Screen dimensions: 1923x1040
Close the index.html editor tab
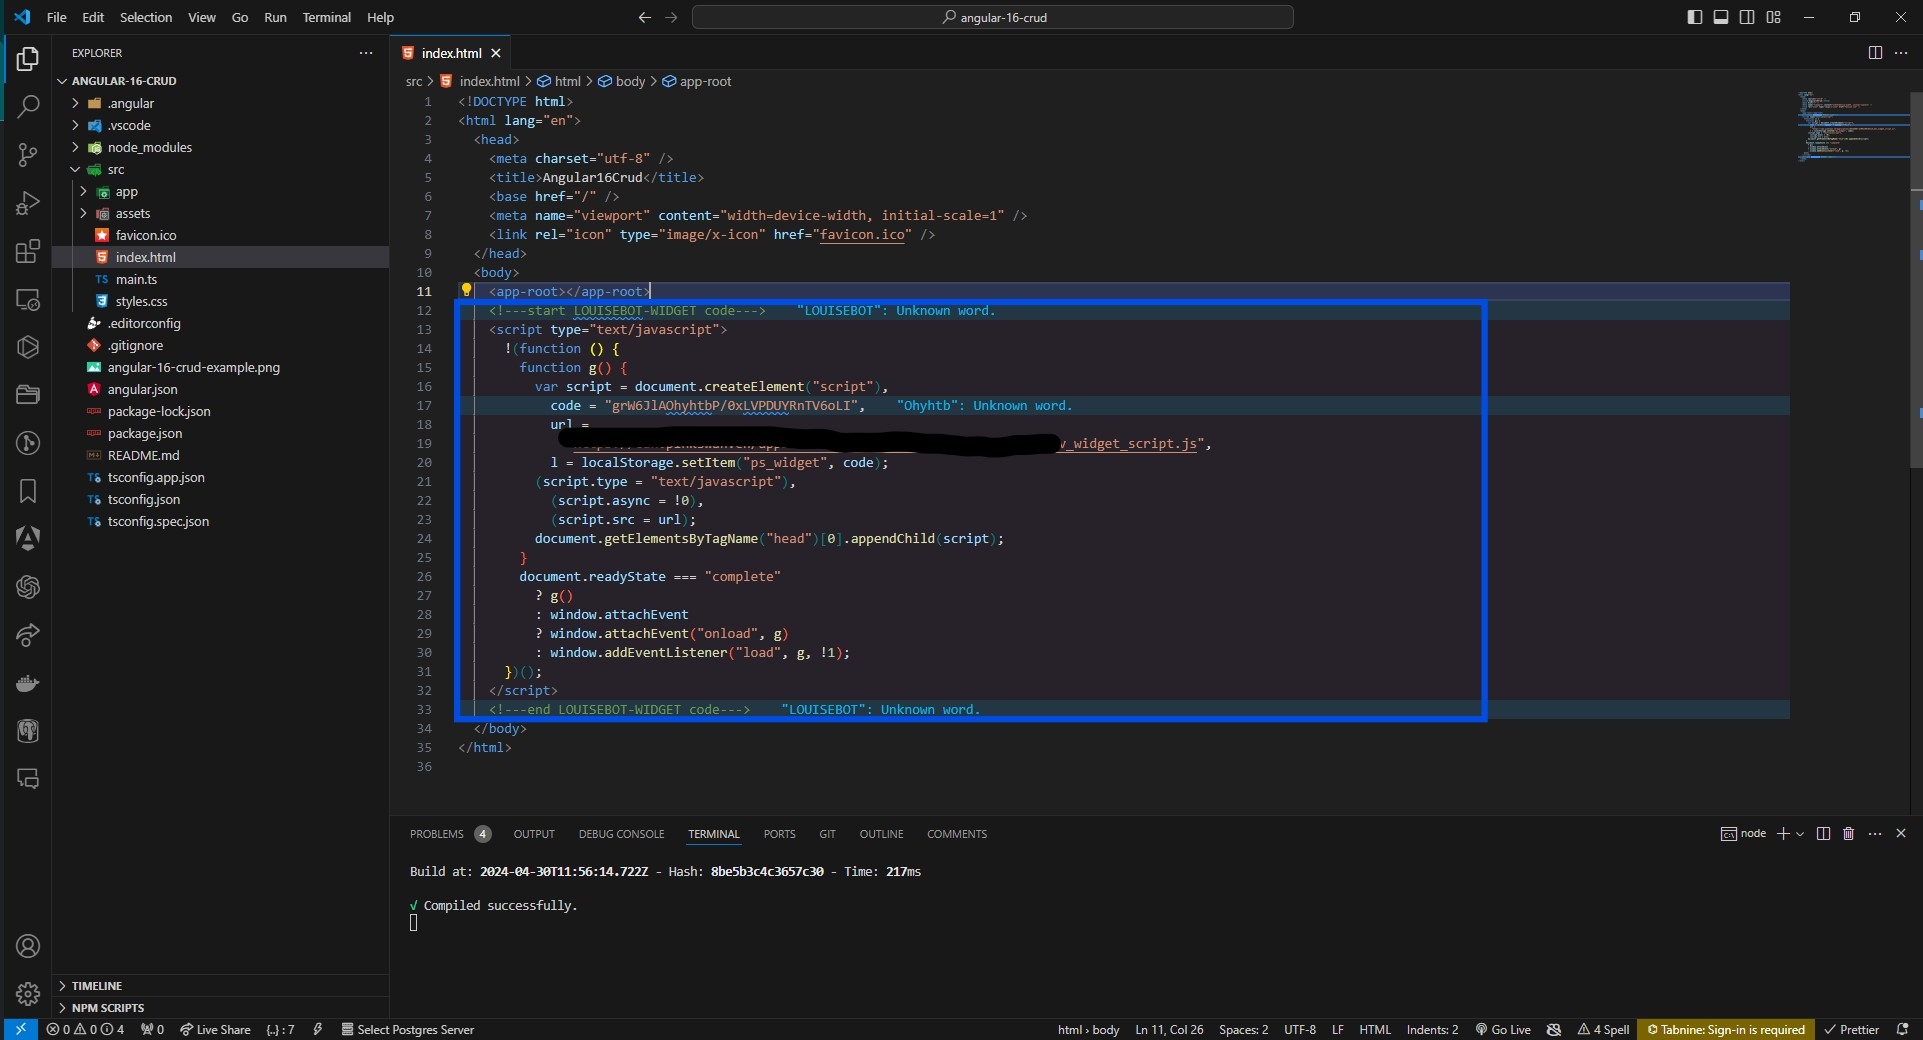(x=495, y=53)
